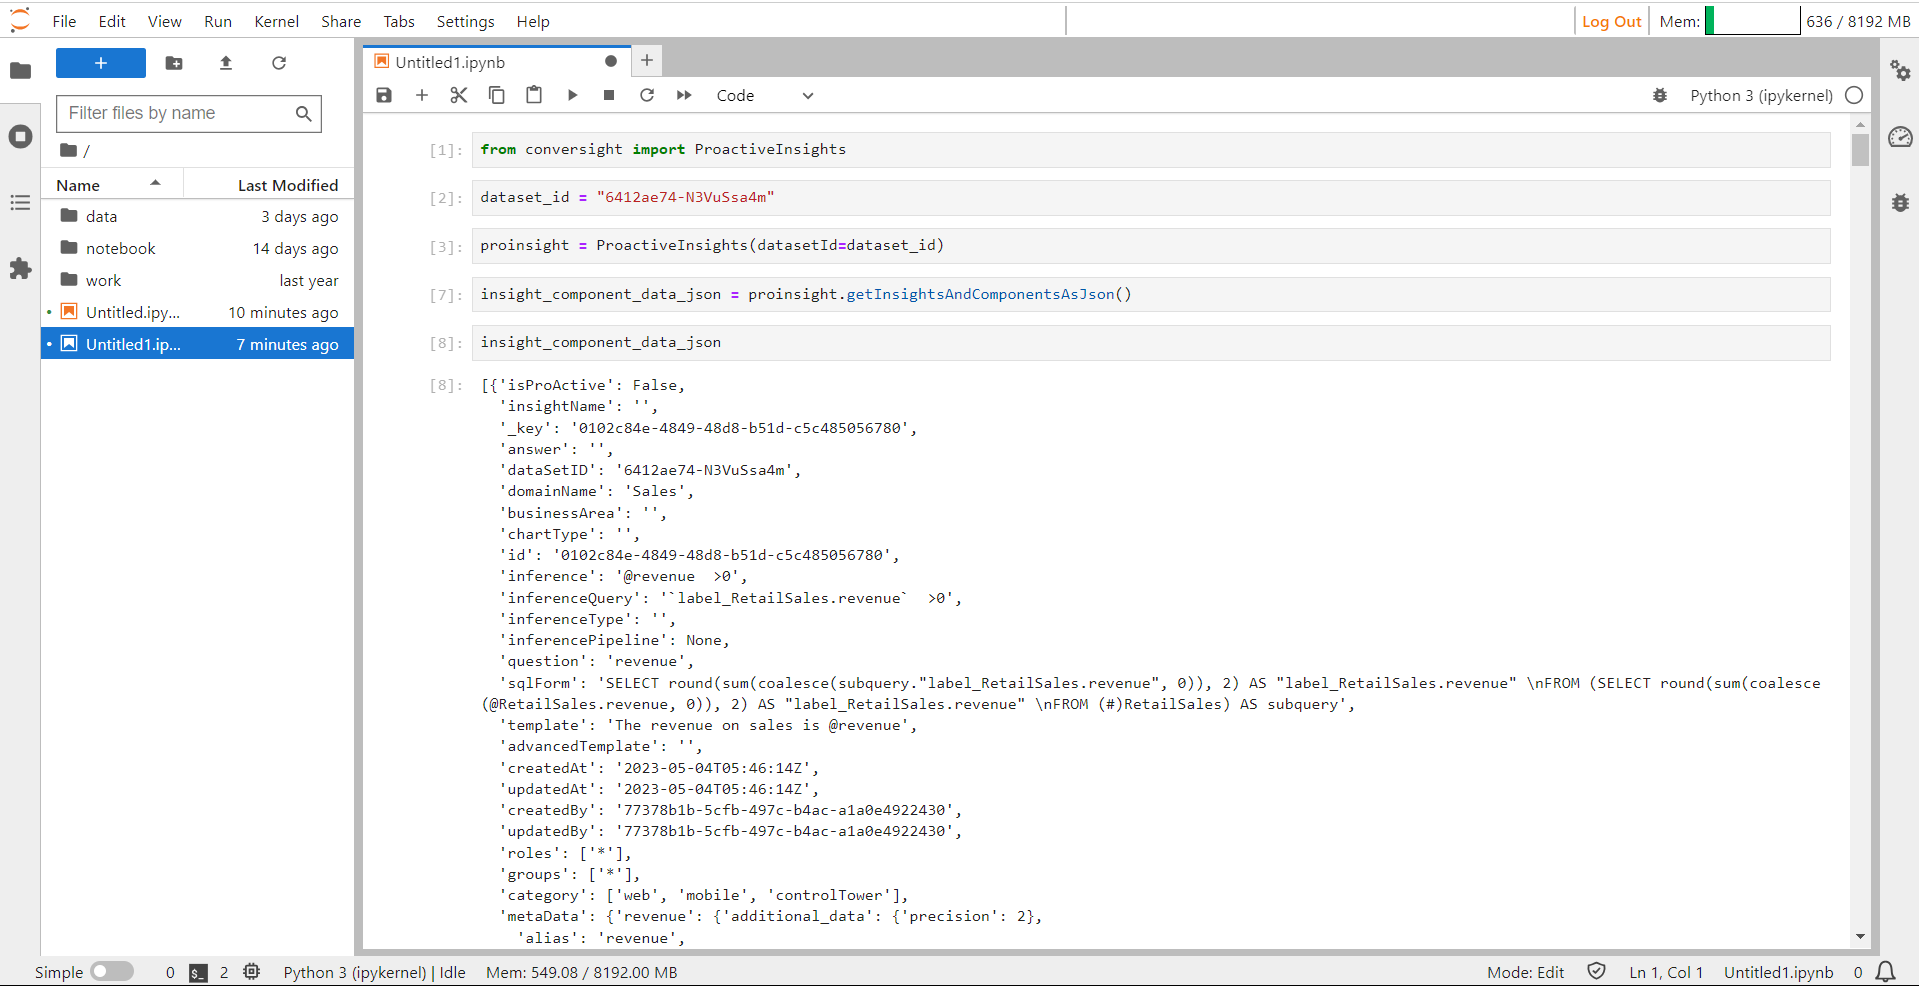The image size is (1919, 986).
Task: Open the Extension Manager puzzle icon
Action: 20,268
